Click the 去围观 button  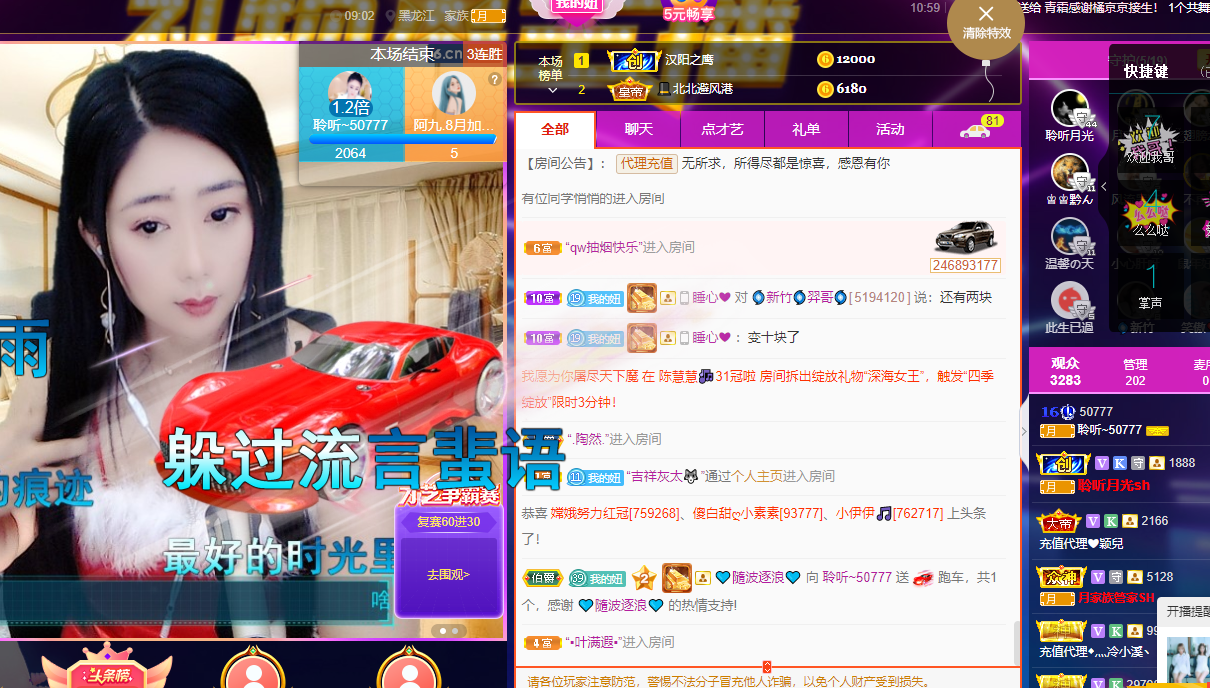448,575
